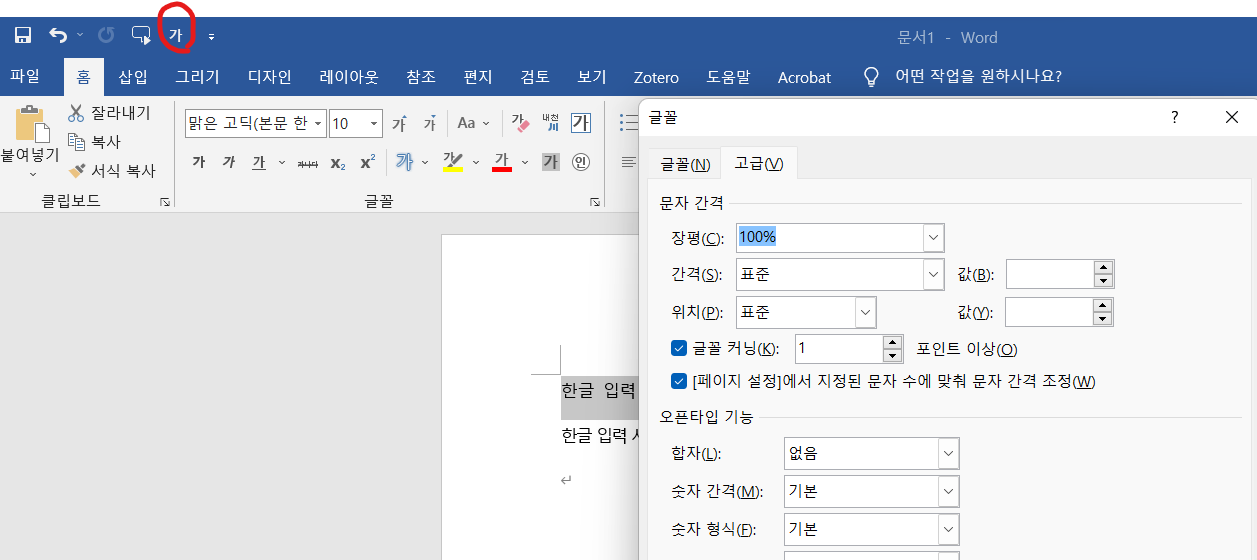1257x560 pixels.
Task: Switch to the Zotero ribbon tab
Action: (x=656, y=77)
